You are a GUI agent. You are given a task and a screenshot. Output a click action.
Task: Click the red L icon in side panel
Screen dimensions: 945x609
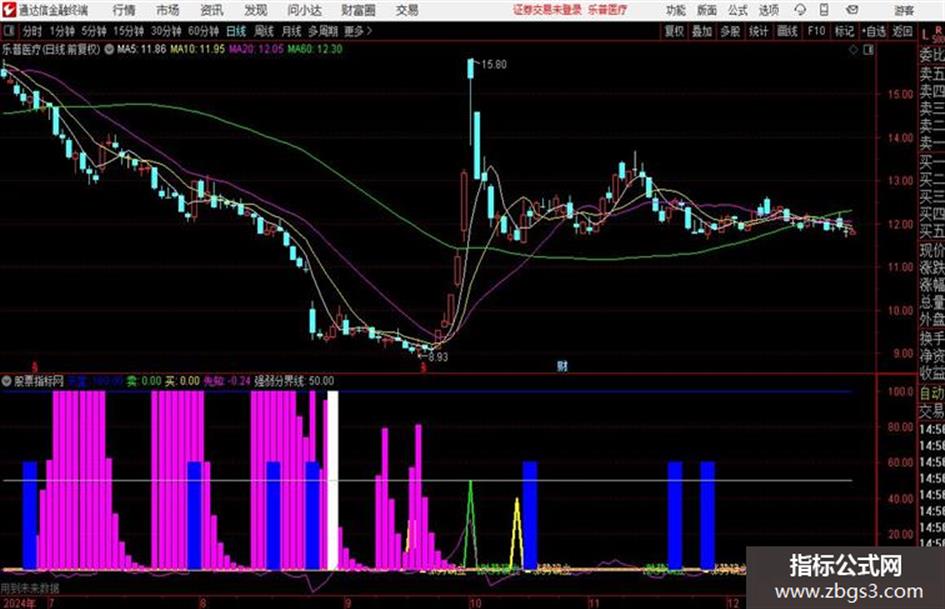pos(925,36)
